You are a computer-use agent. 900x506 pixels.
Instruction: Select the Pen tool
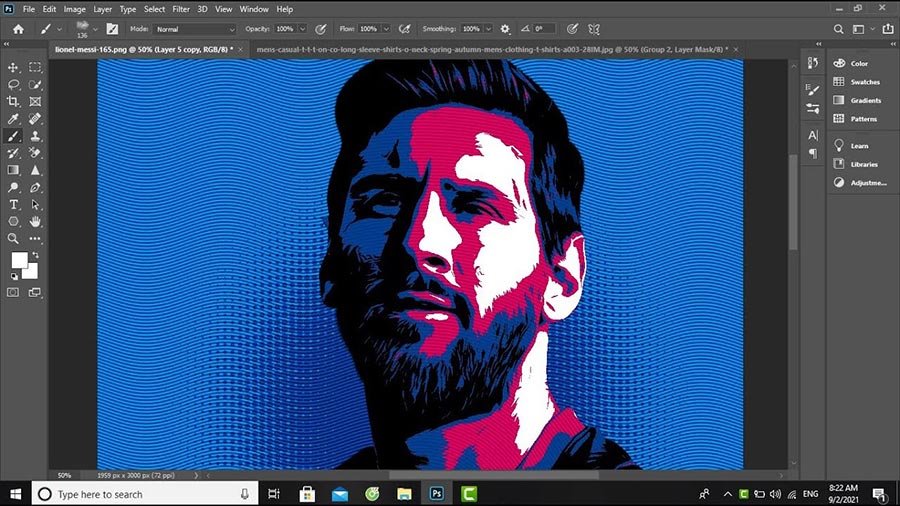click(x=35, y=188)
